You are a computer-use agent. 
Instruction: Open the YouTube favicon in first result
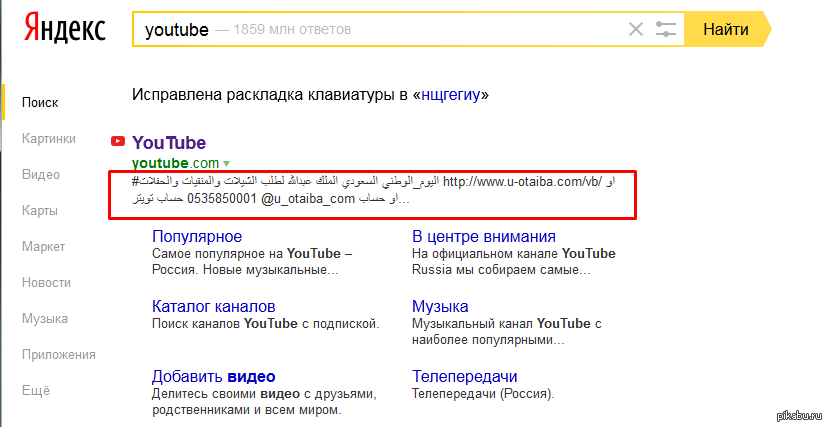(x=118, y=141)
